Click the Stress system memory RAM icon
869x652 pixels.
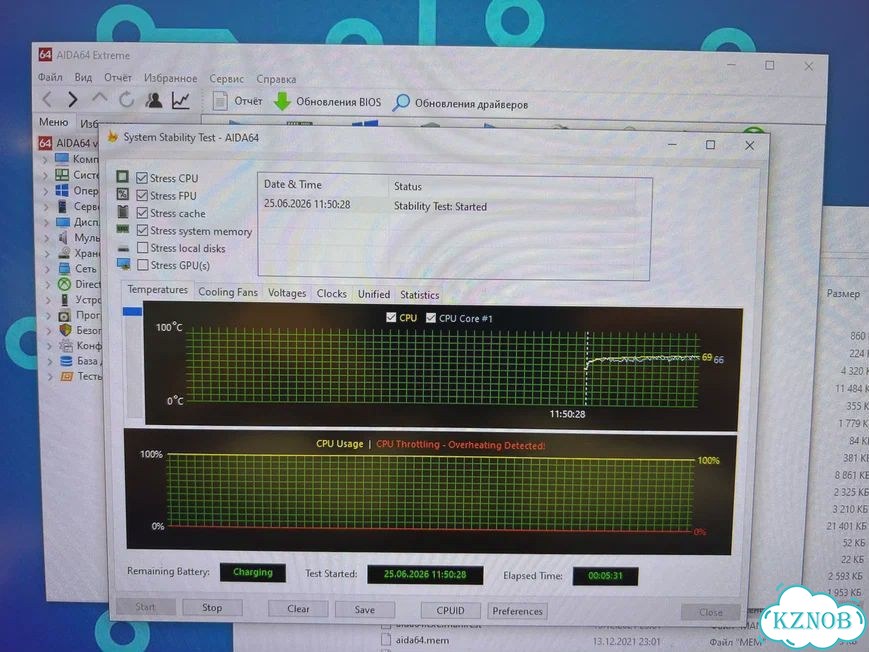pyautogui.click(x=122, y=229)
